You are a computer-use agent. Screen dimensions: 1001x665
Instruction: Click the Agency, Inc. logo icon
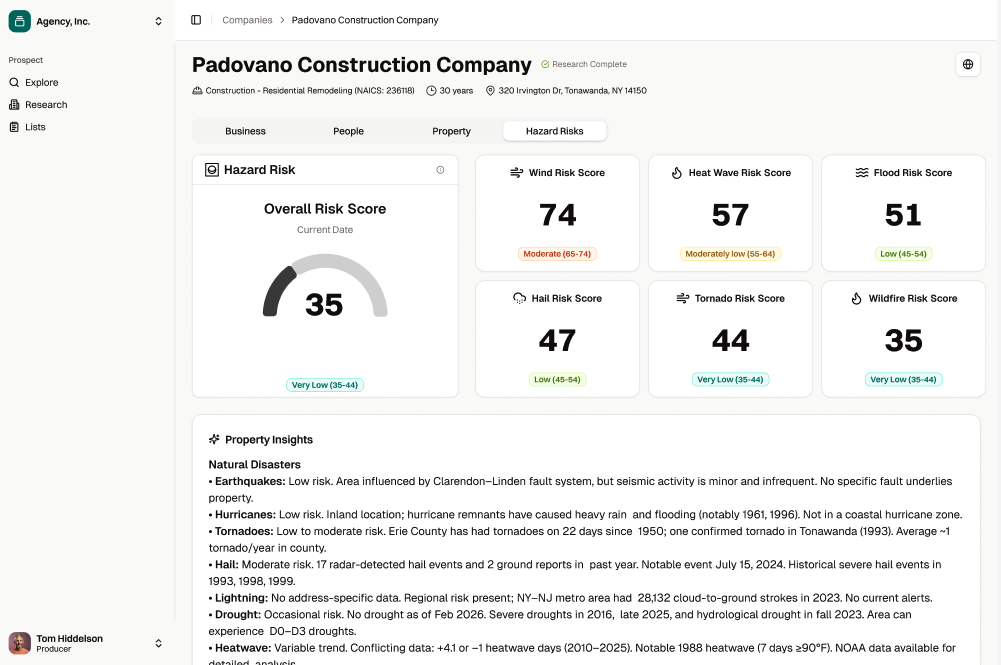coord(20,21)
